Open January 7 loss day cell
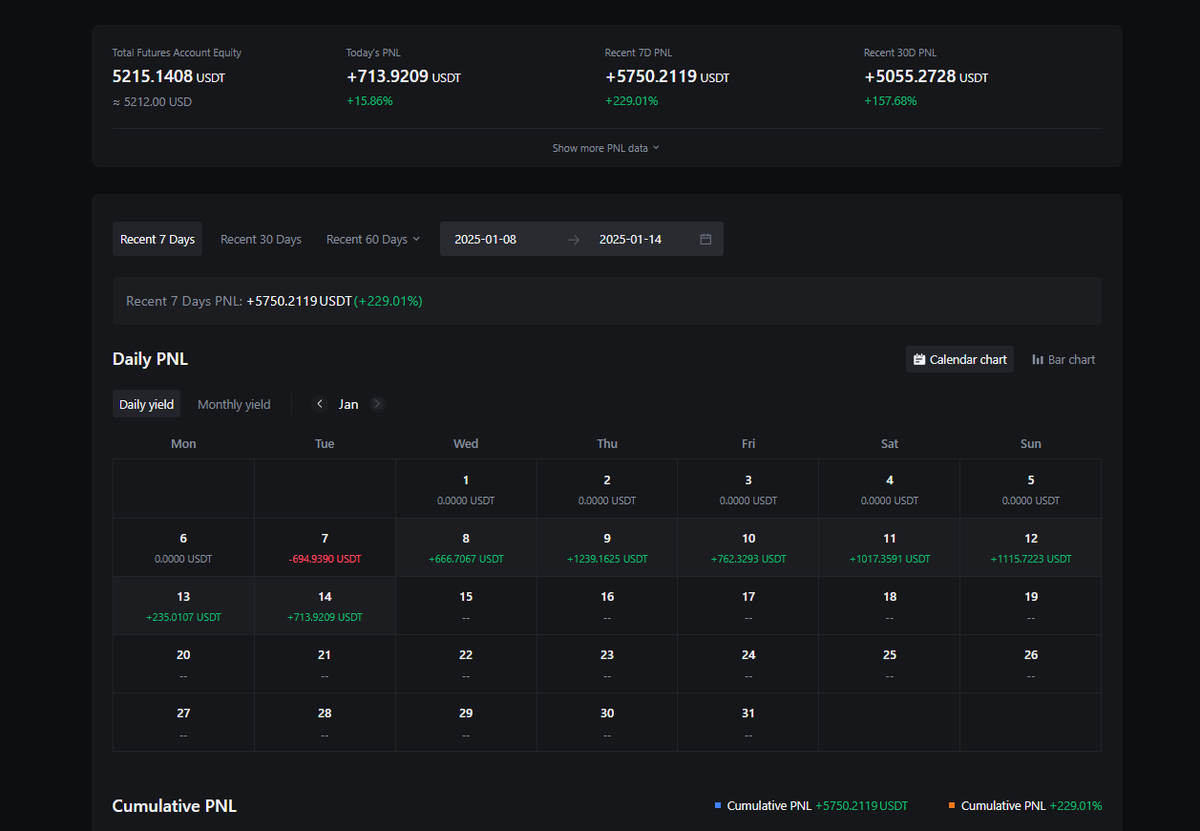This screenshot has height=831, width=1200. click(x=325, y=547)
